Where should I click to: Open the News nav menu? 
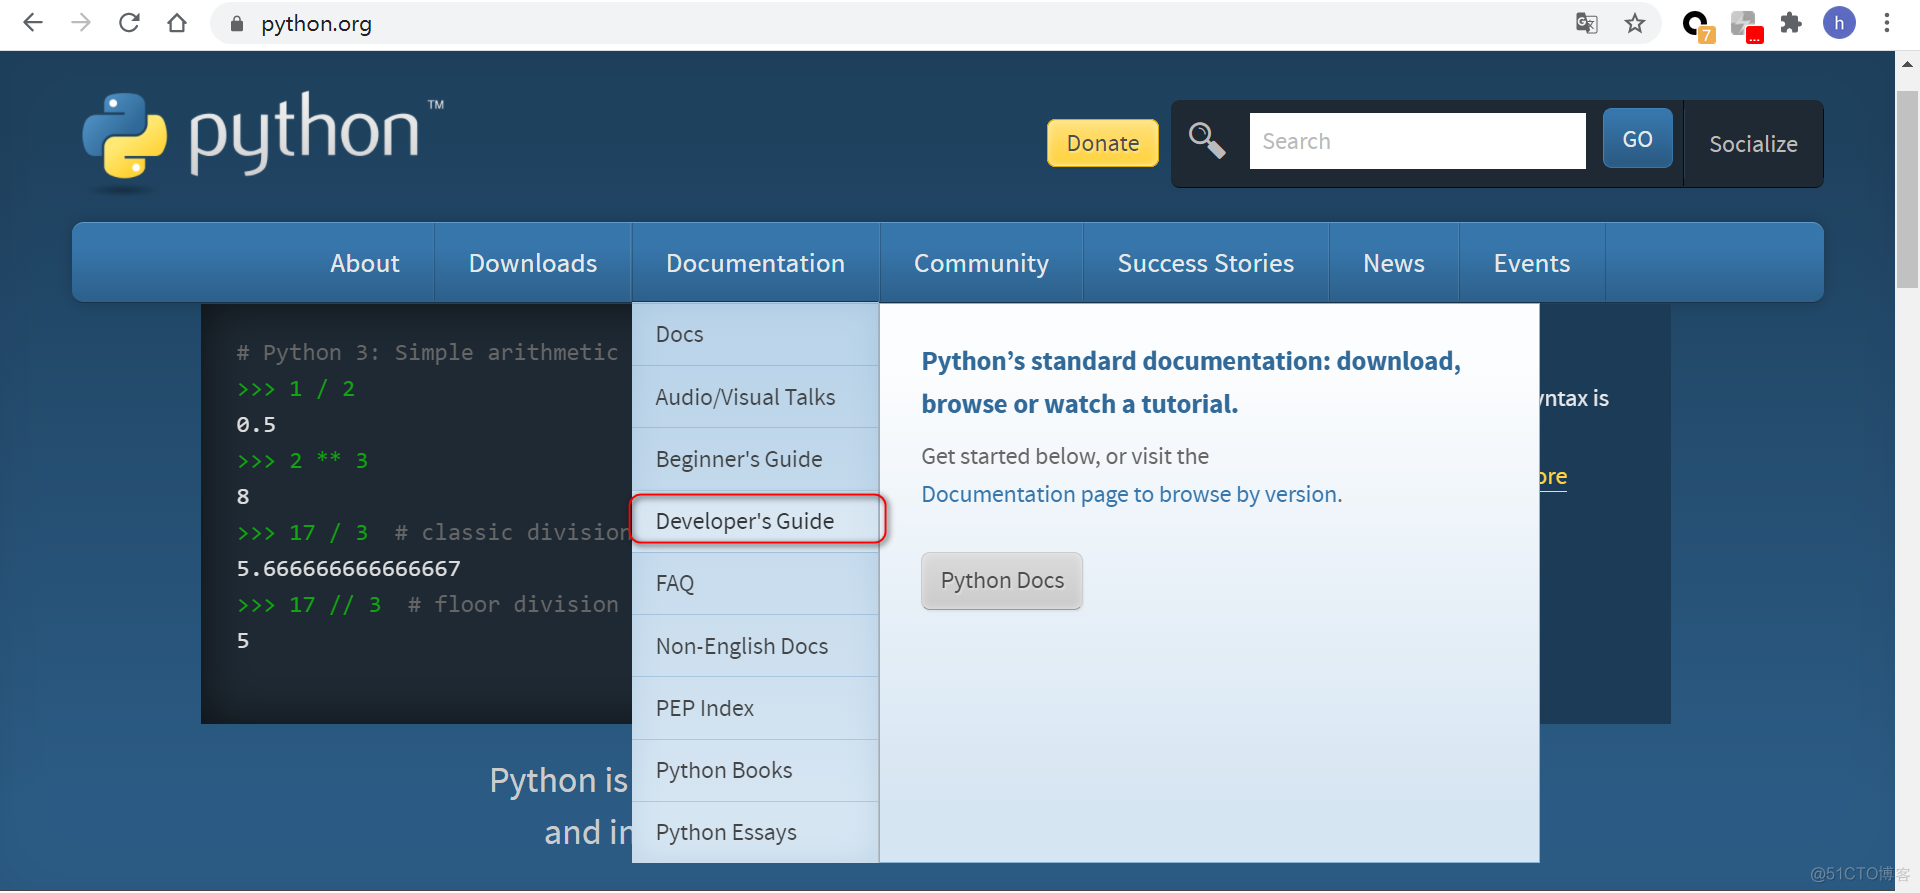pos(1394,263)
